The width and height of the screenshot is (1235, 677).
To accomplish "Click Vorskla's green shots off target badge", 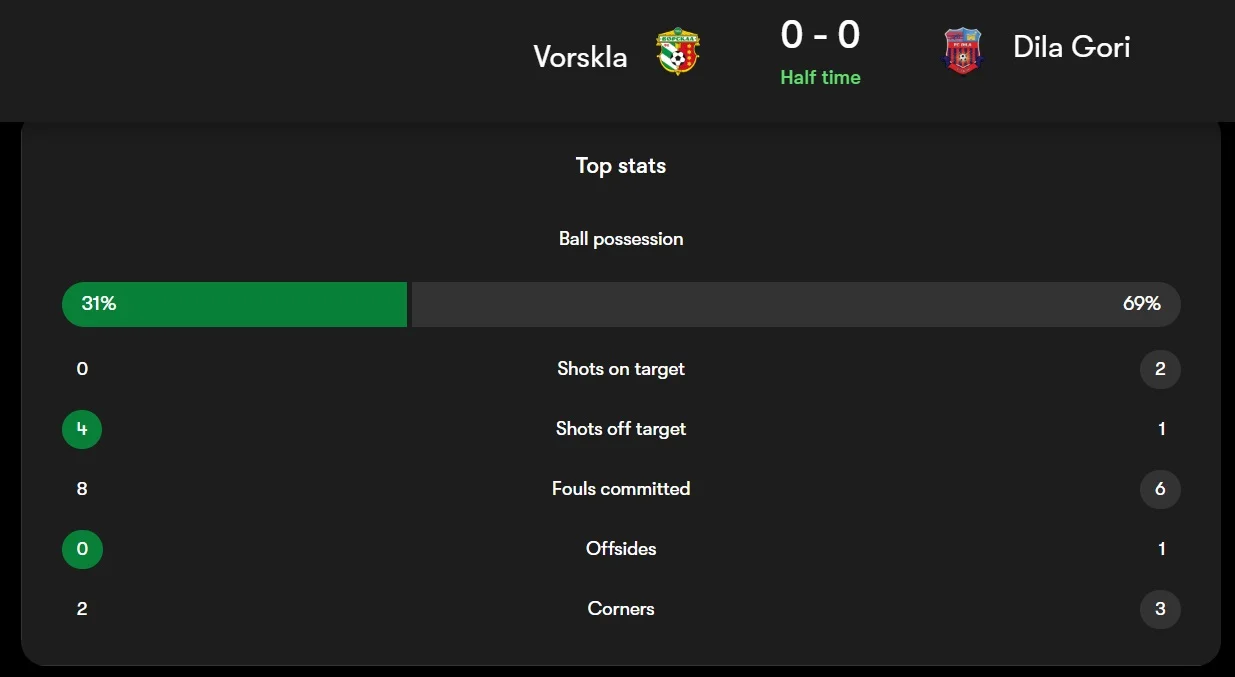I will tap(82, 429).
